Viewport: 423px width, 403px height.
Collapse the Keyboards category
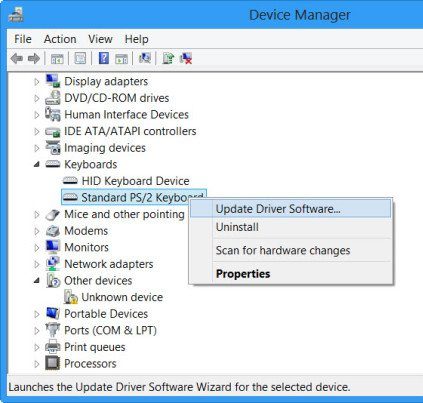pyautogui.click(x=37, y=164)
